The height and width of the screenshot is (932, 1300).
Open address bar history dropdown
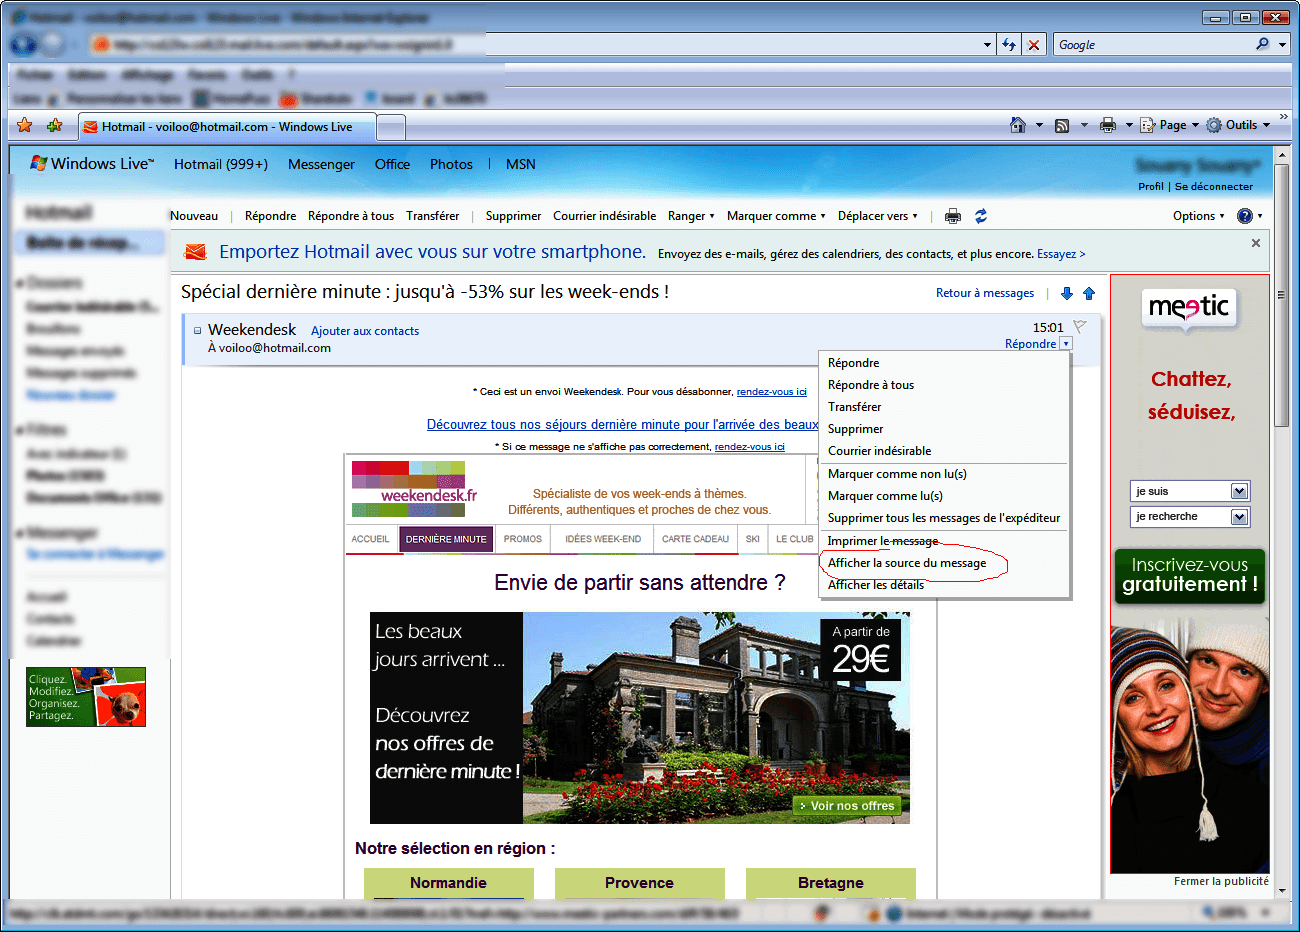[987, 45]
